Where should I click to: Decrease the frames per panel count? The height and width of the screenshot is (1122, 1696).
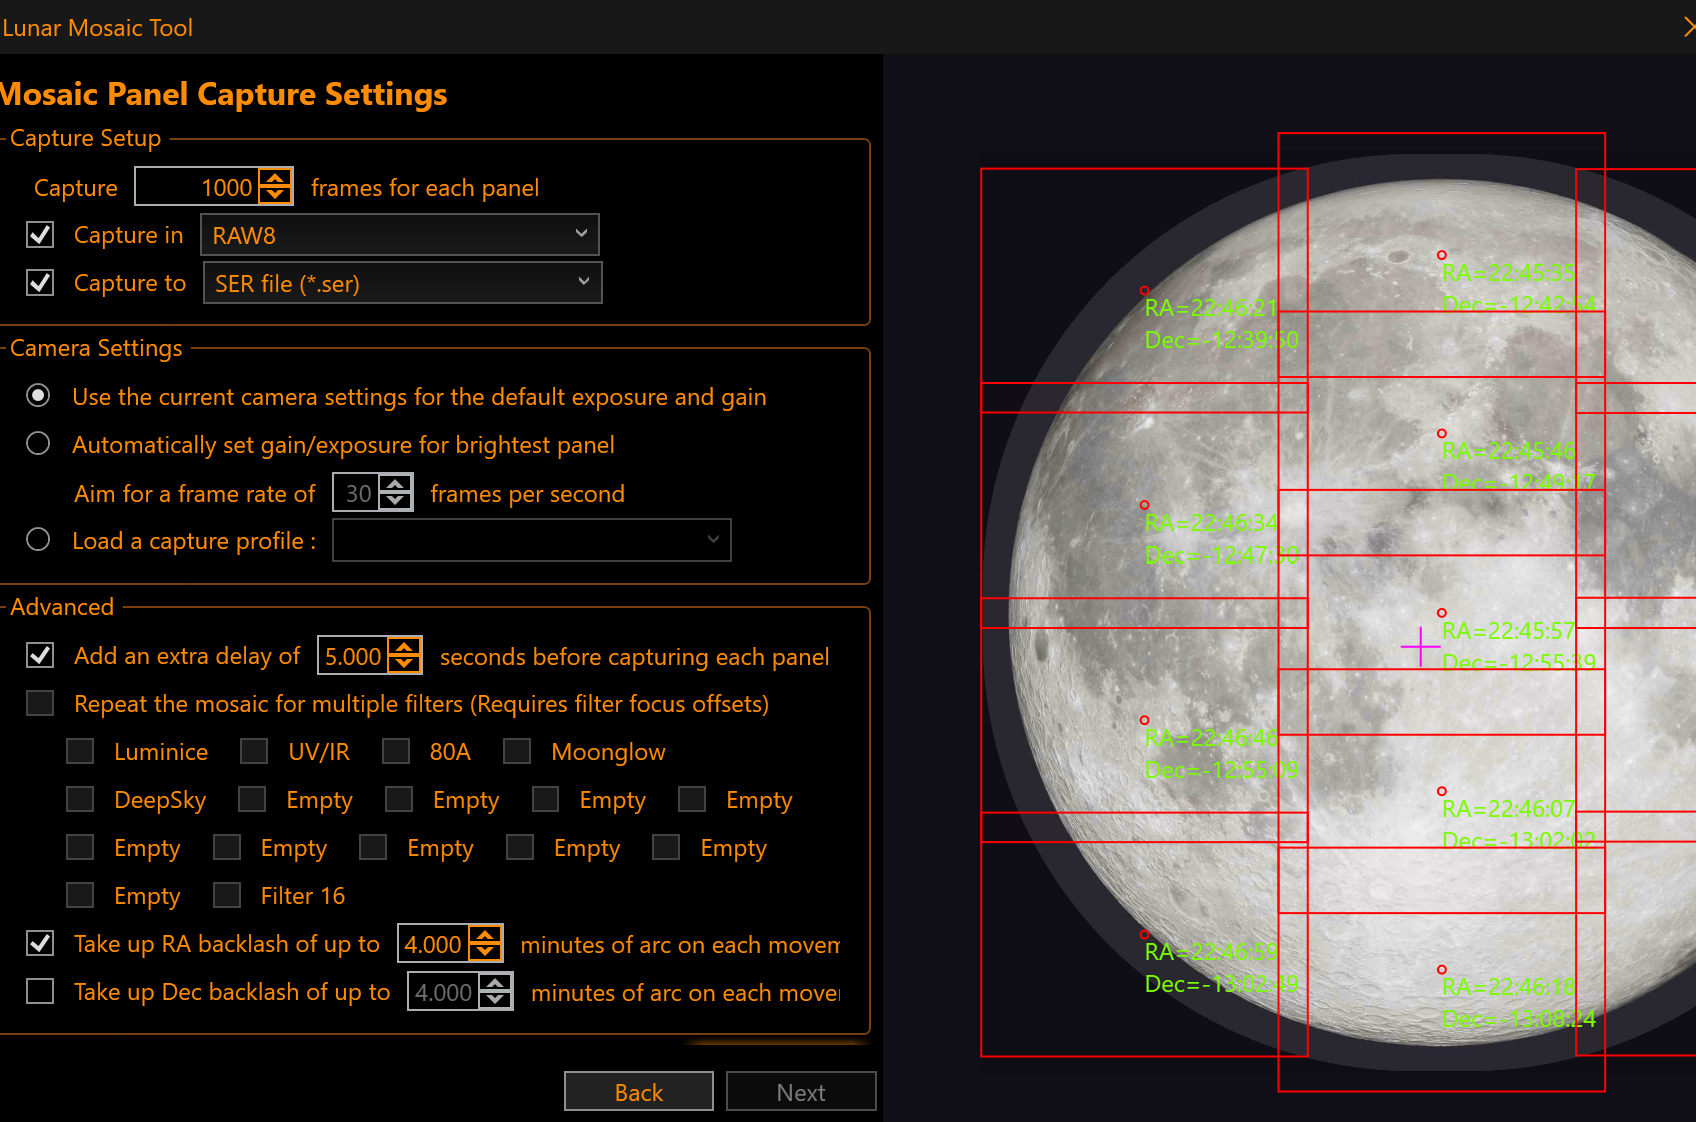[275, 195]
